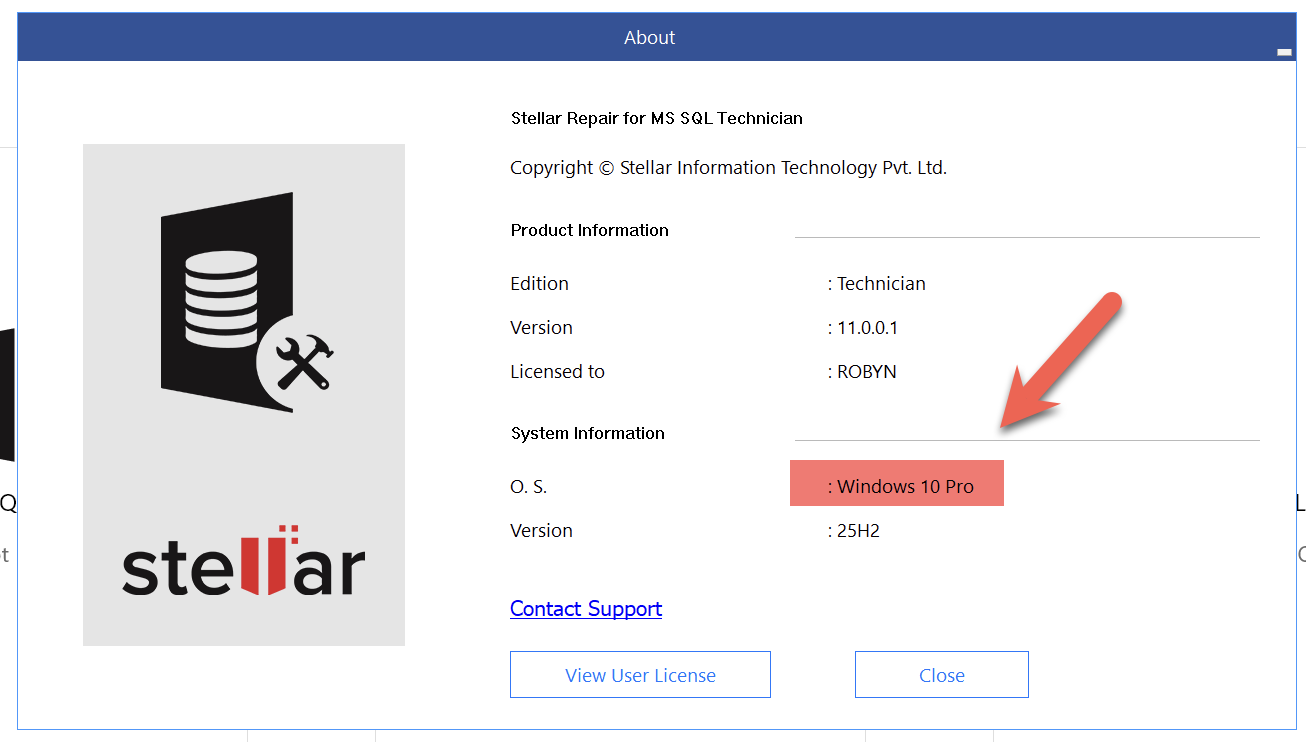1306x742 pixels.
Task: Click the Product Information heading
Action: [x=590, y=230]
